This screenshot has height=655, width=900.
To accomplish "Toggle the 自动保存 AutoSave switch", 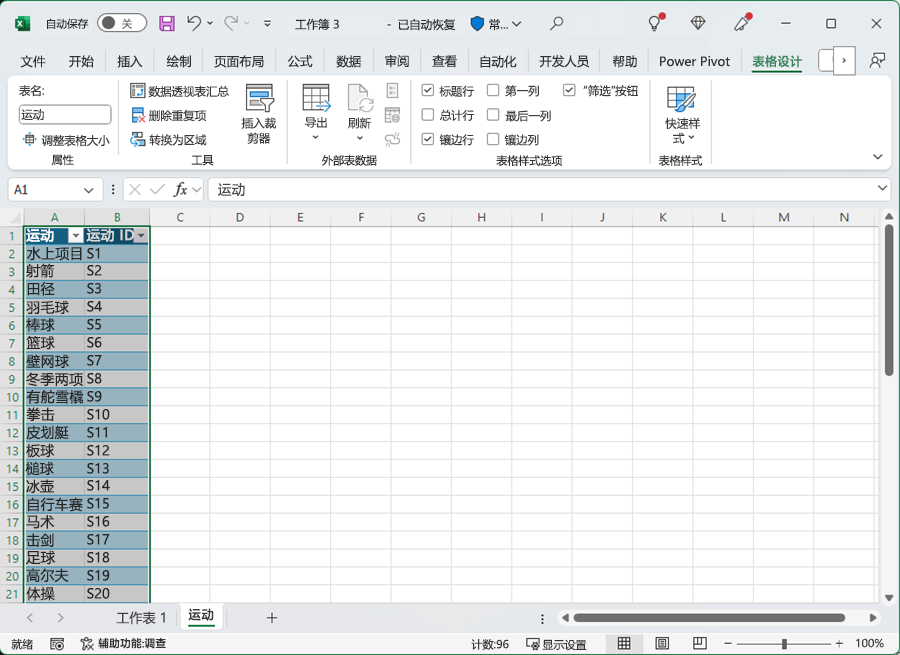I will (122, 24).
